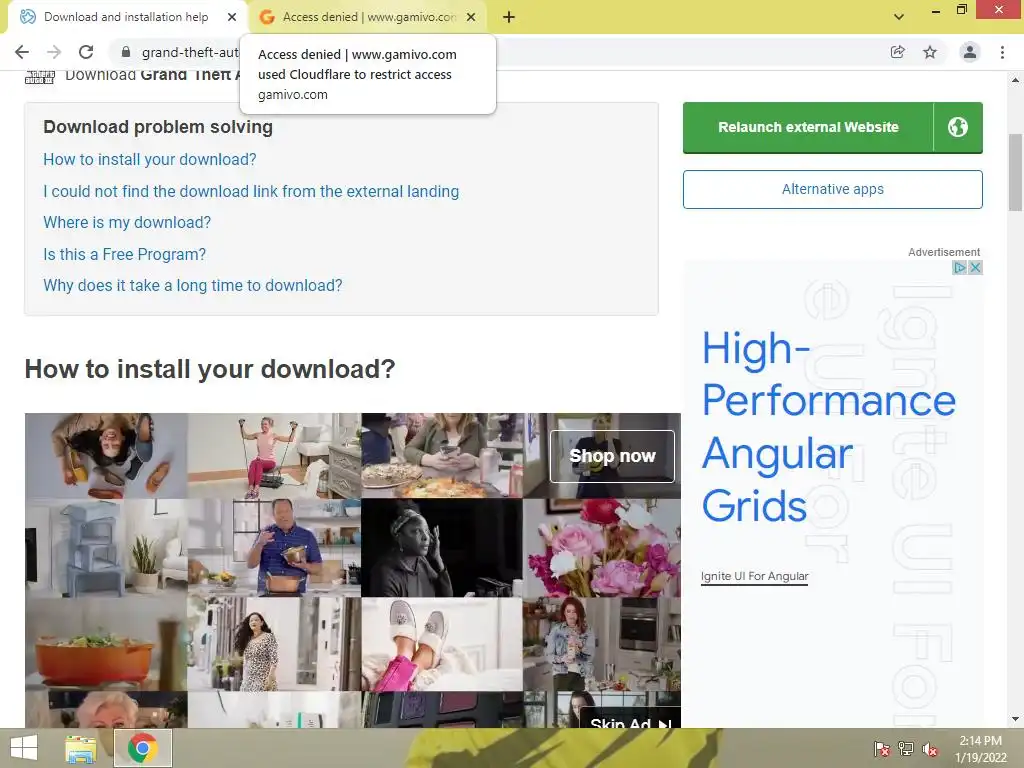Open the Chrome profile avatar
This screenshot has width=1024, height=768.
click(970, 52)
